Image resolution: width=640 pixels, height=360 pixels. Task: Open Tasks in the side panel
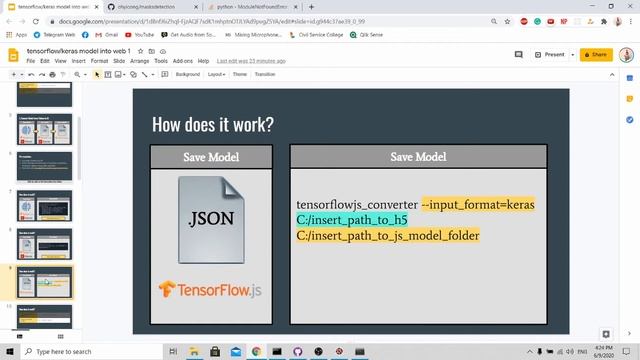point(630,120)
